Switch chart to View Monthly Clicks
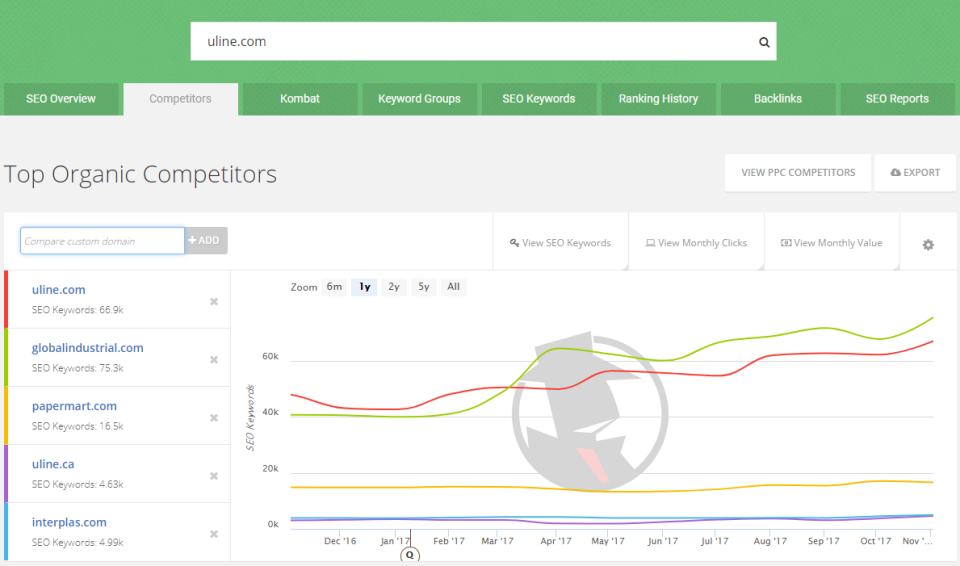960x566 pixels. coord(696,243)
